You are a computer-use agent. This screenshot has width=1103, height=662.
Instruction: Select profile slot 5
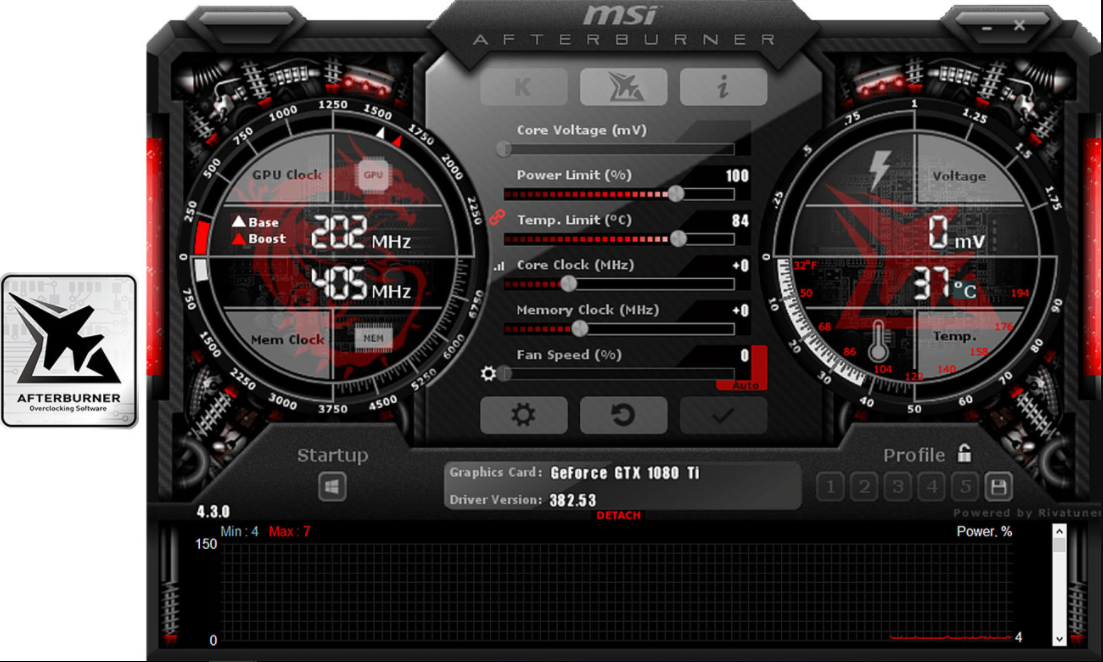(x=966, y=486)
